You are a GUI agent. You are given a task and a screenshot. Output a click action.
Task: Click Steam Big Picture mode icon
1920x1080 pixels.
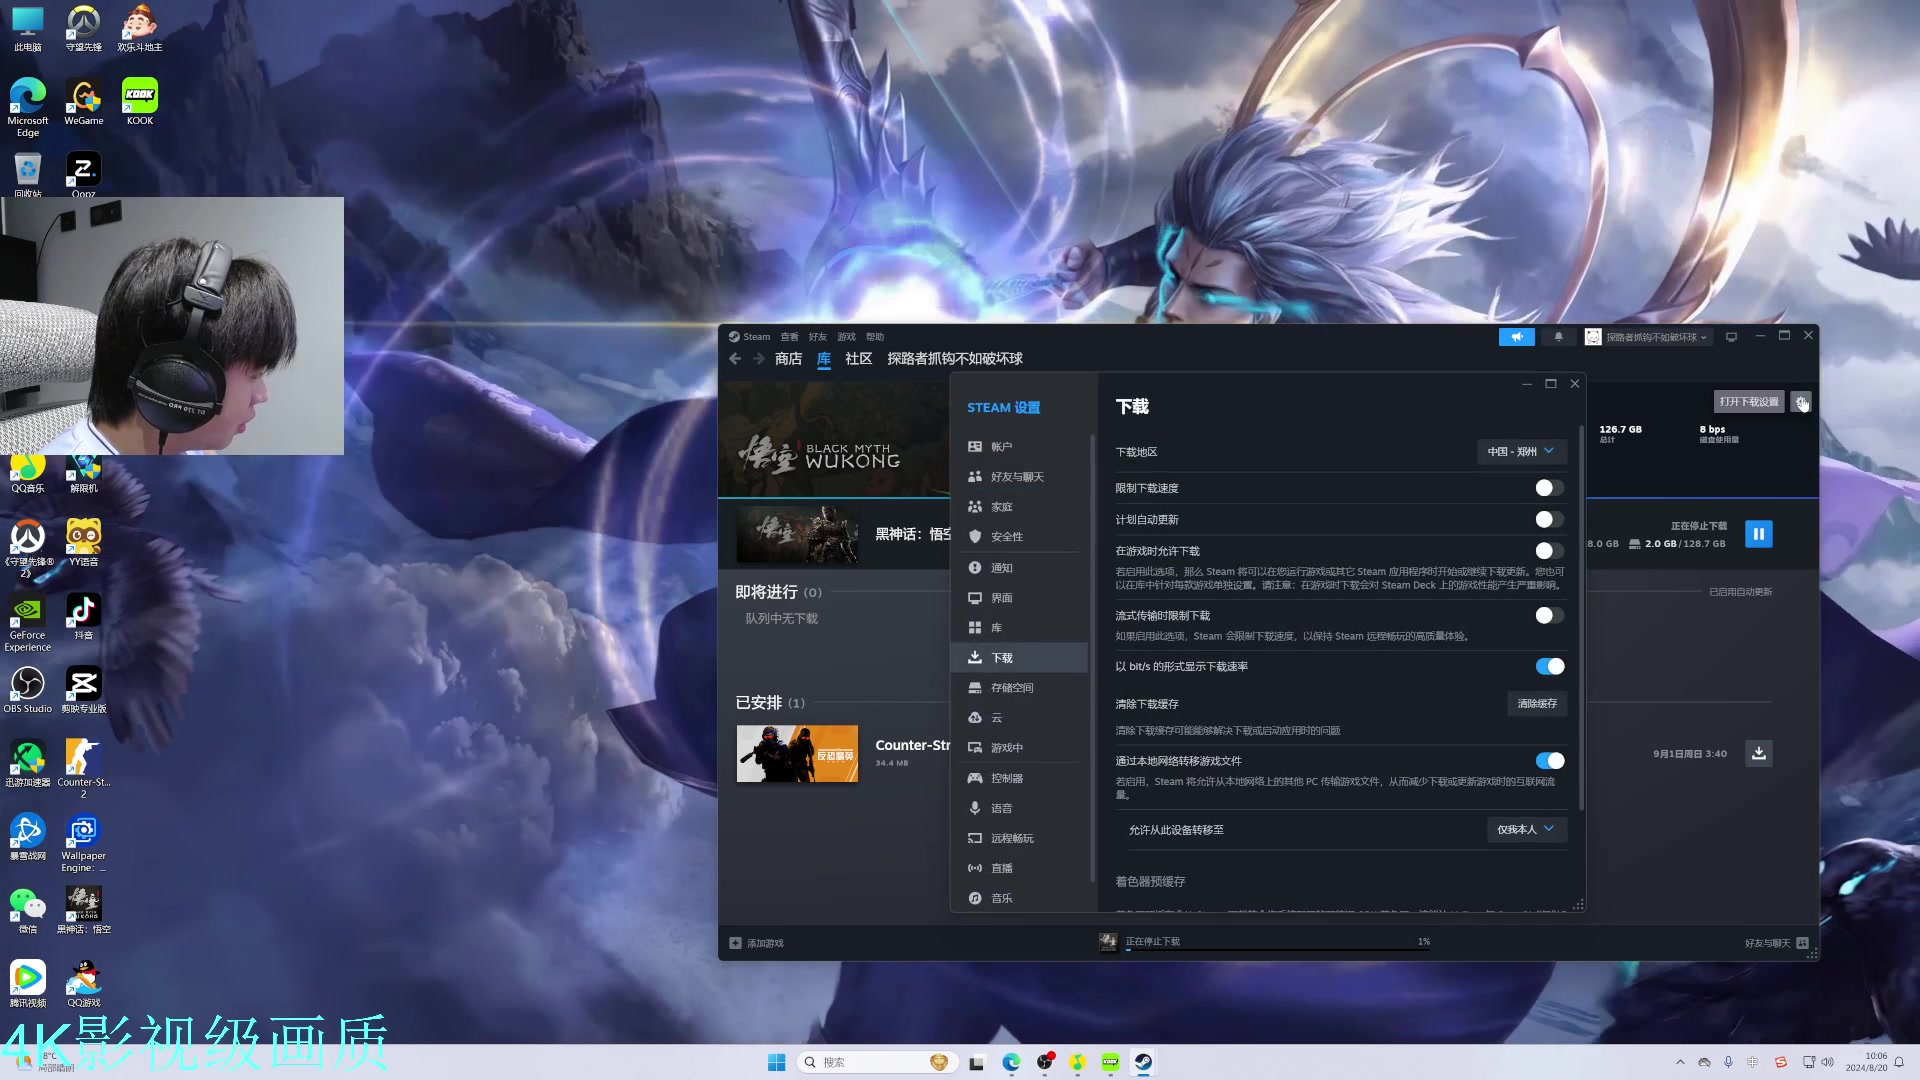(x=1731, y=337)
